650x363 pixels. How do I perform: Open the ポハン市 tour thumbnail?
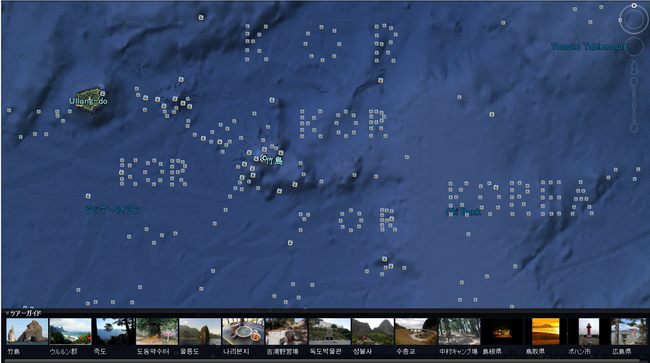pos(589,332)
